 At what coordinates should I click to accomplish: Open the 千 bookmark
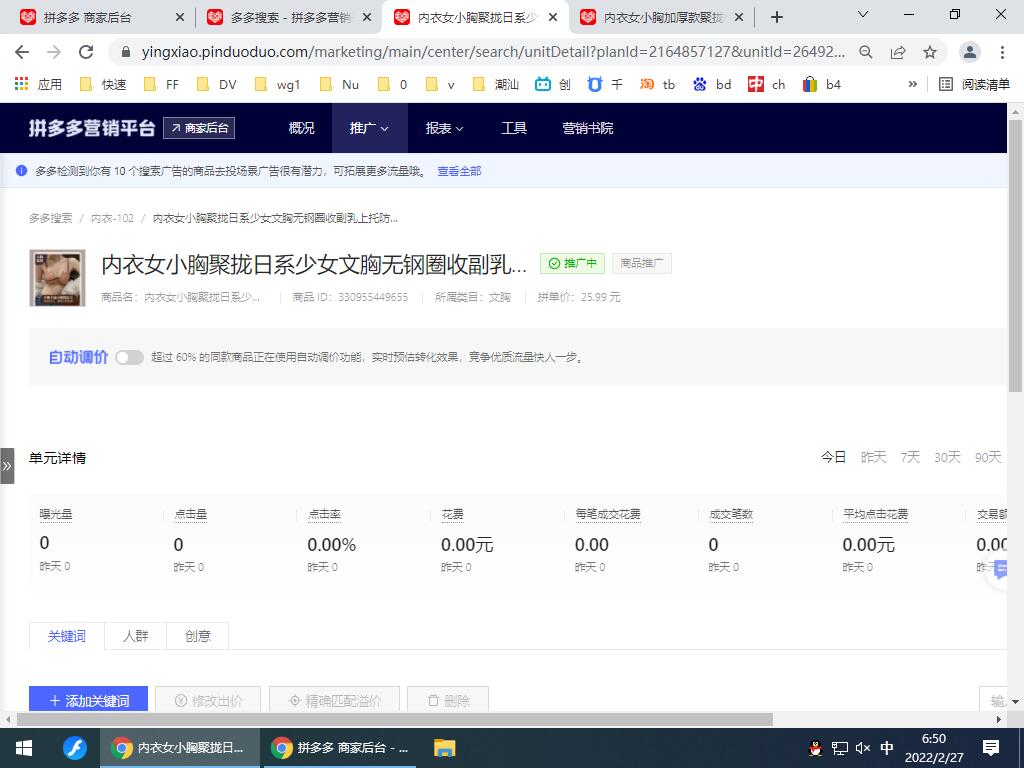coord(605,84)
